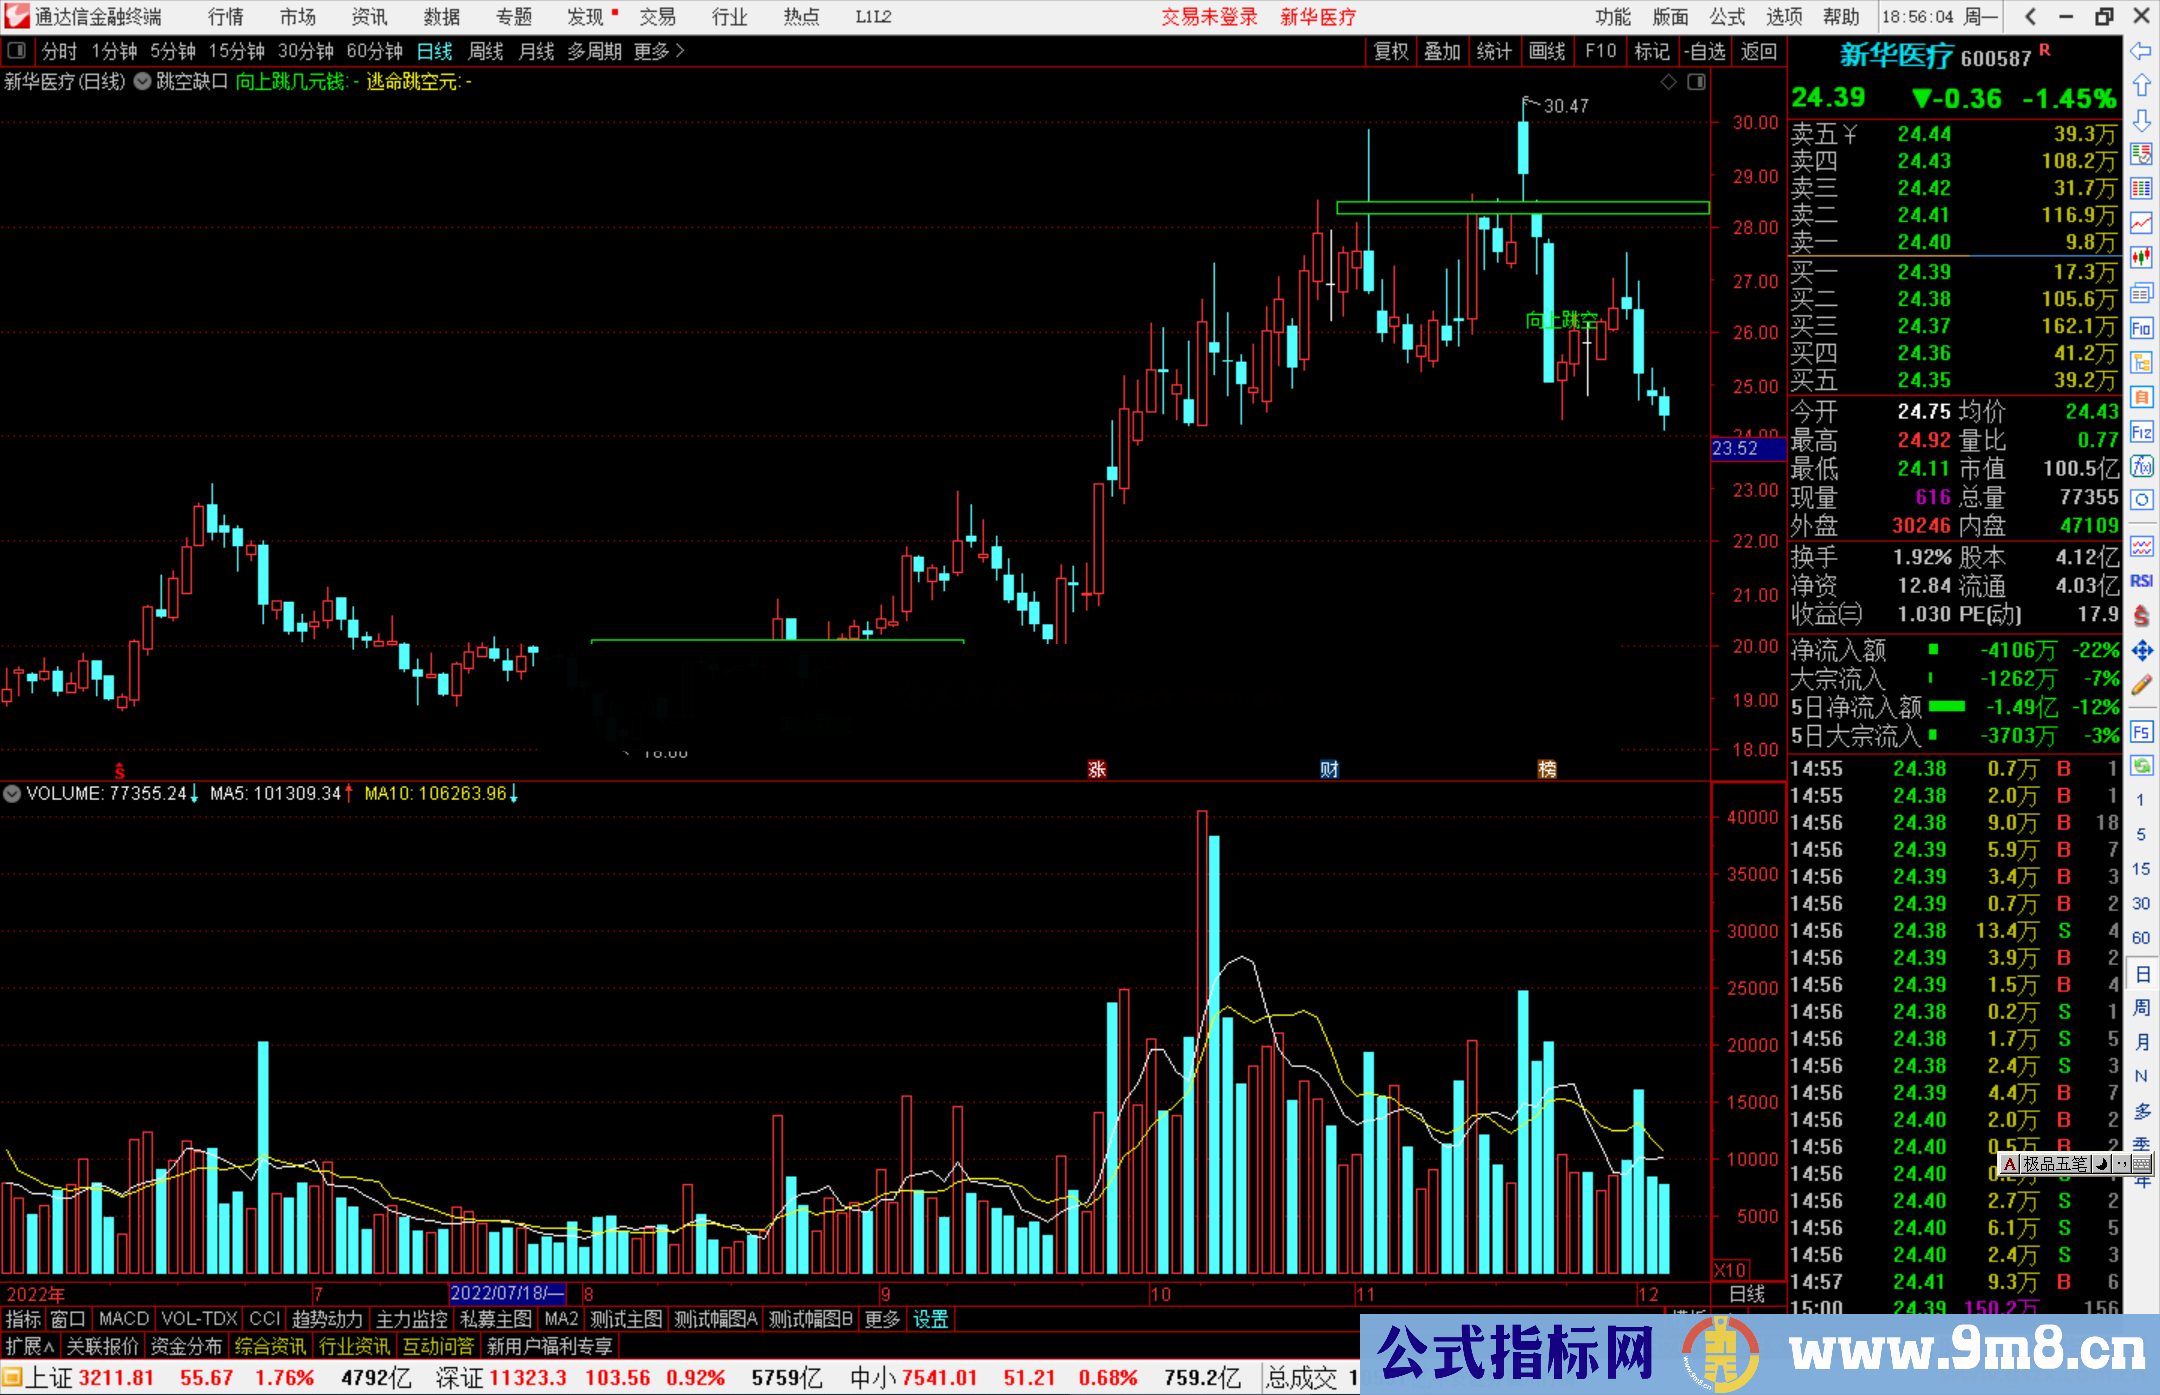Screen dimensions: 2160x1395
Task: Click the back arrow icon in right sidebar
Action: 2140,51
